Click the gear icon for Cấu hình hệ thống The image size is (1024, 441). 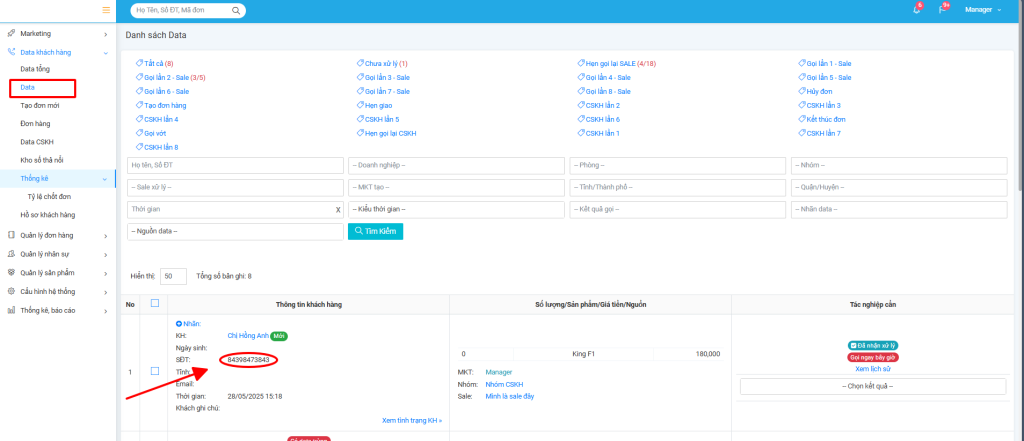coord(11,292)
